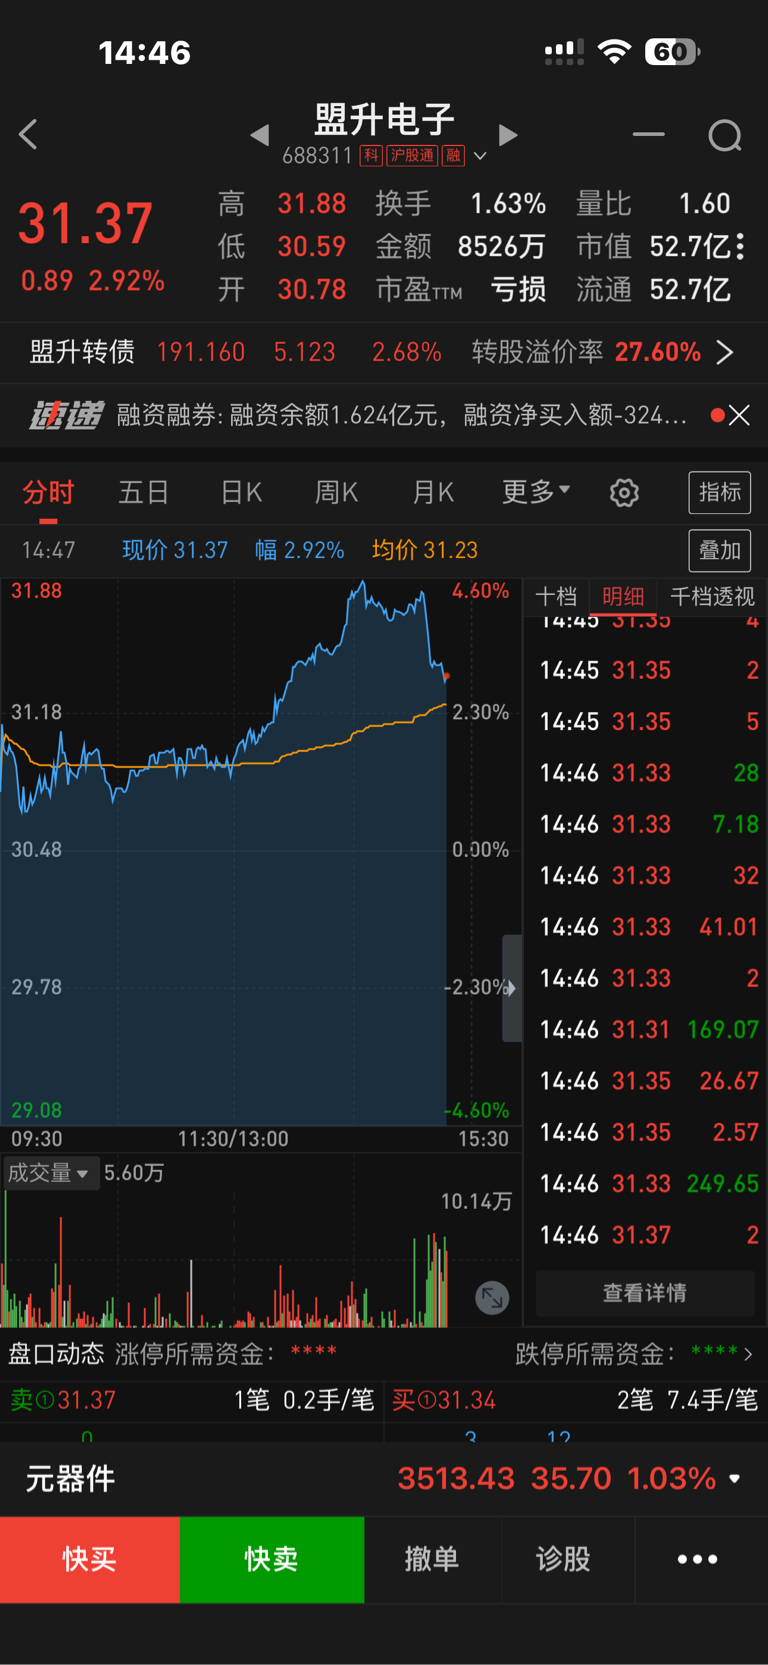Tap the 指标 button
768x1665 pixels.
(720, 492)
